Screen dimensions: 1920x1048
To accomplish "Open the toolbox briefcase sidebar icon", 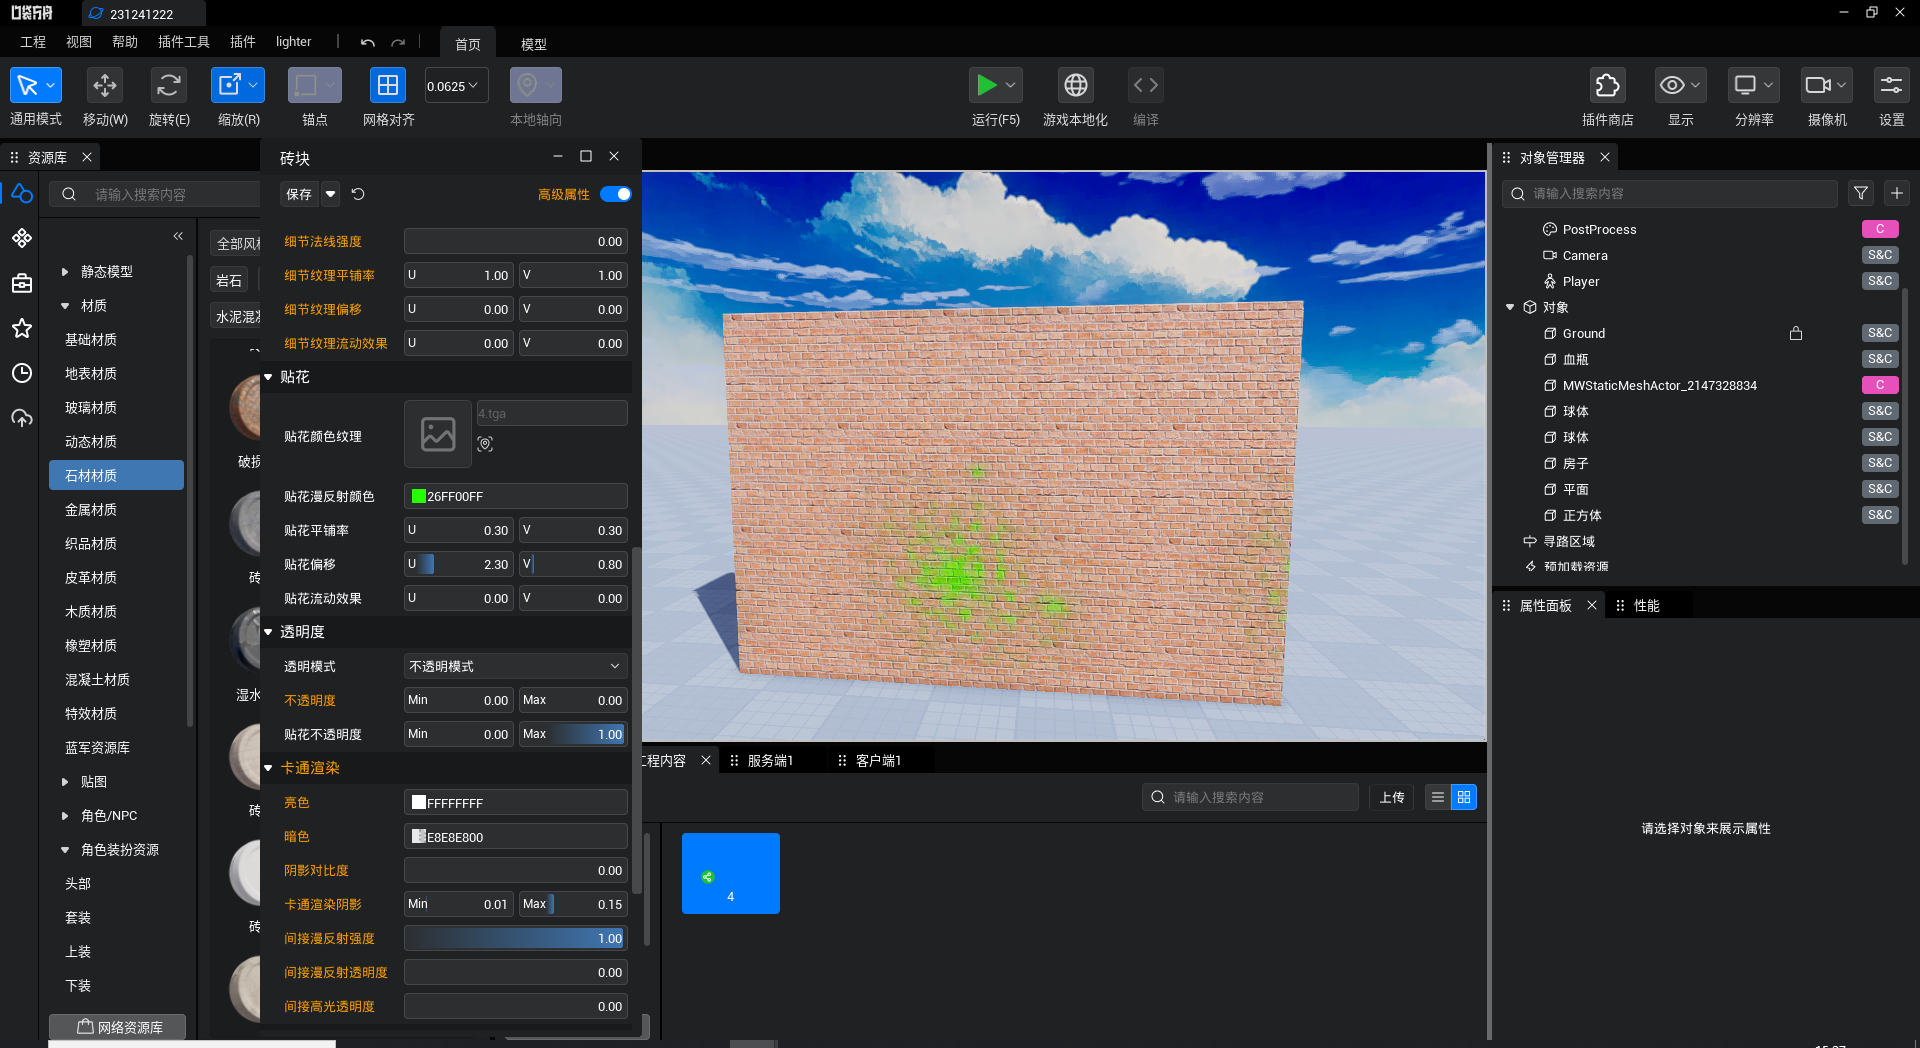I will [x=22, y=283].
